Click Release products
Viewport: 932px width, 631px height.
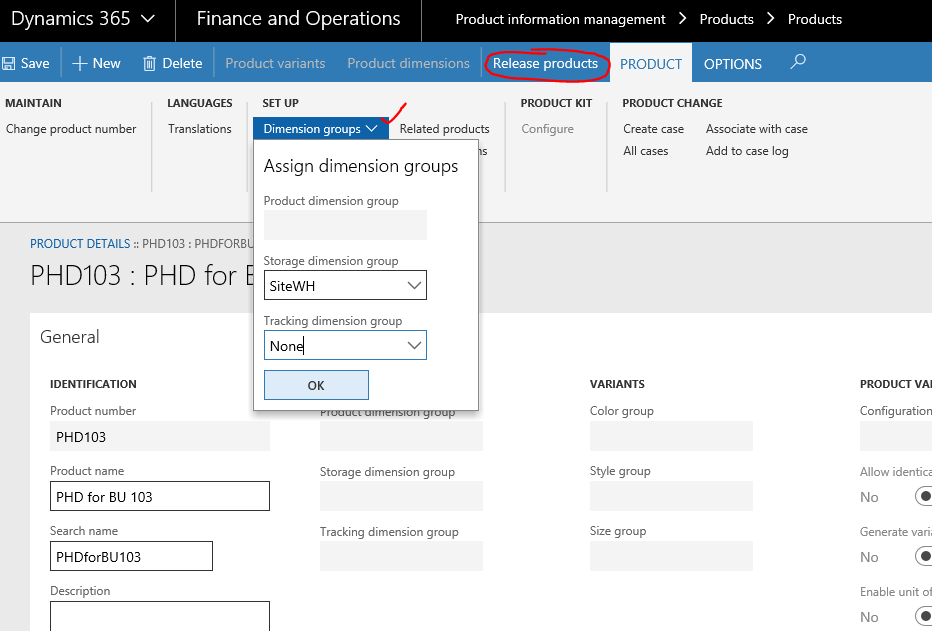click(x=545, y=63)
